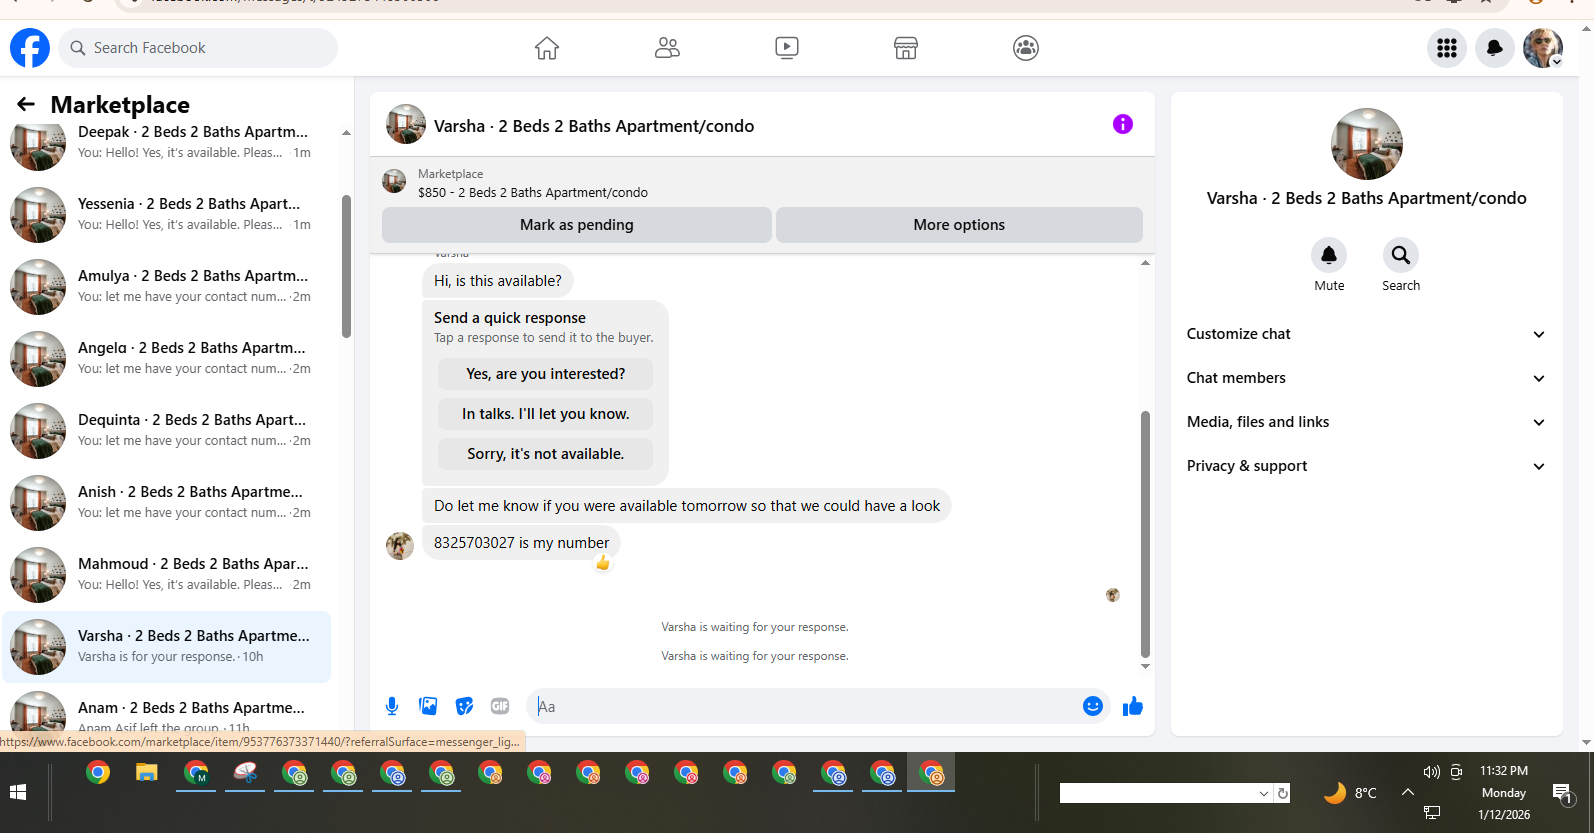
Task: Open the Friends icon in top navigation
Action: (667, 48)
